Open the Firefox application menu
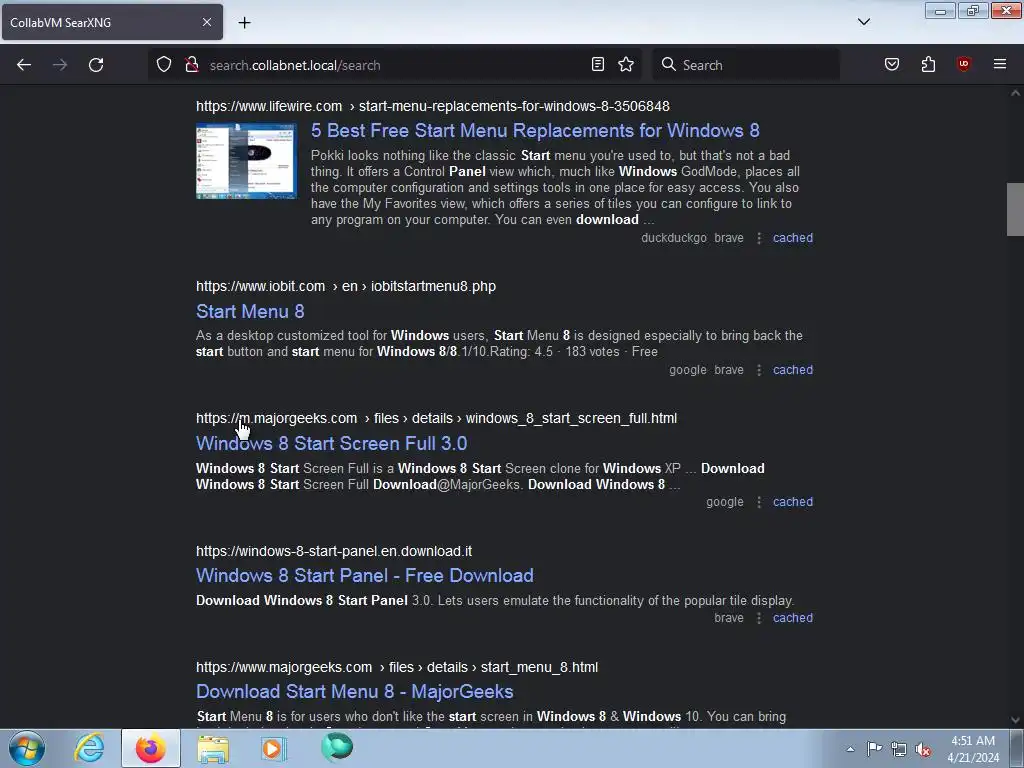Image resolution: width=1024 pixels, height=768 pixels. [x=1000, y=64]
